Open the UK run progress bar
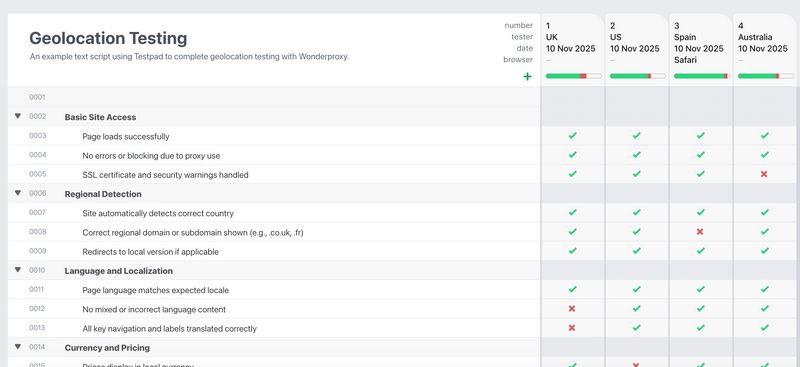 point(574,76)
